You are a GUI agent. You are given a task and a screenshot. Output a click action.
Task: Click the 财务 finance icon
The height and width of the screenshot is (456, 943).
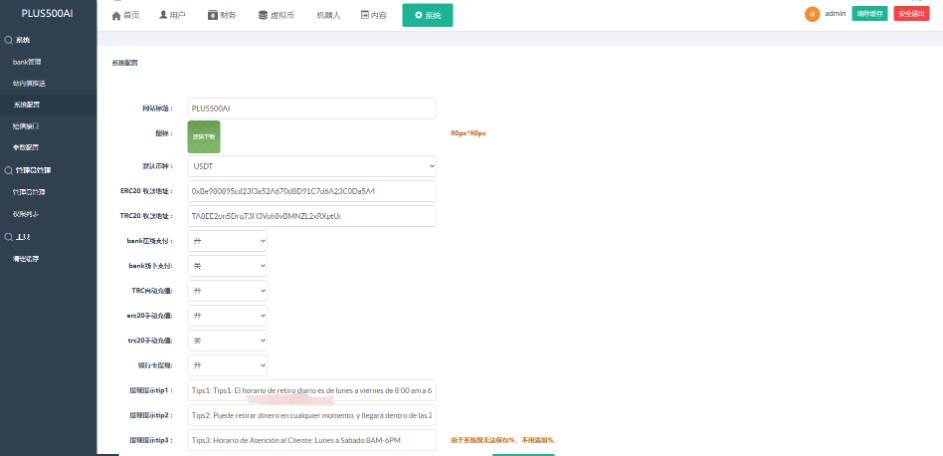pyautogui.click(x=212, y=15)
